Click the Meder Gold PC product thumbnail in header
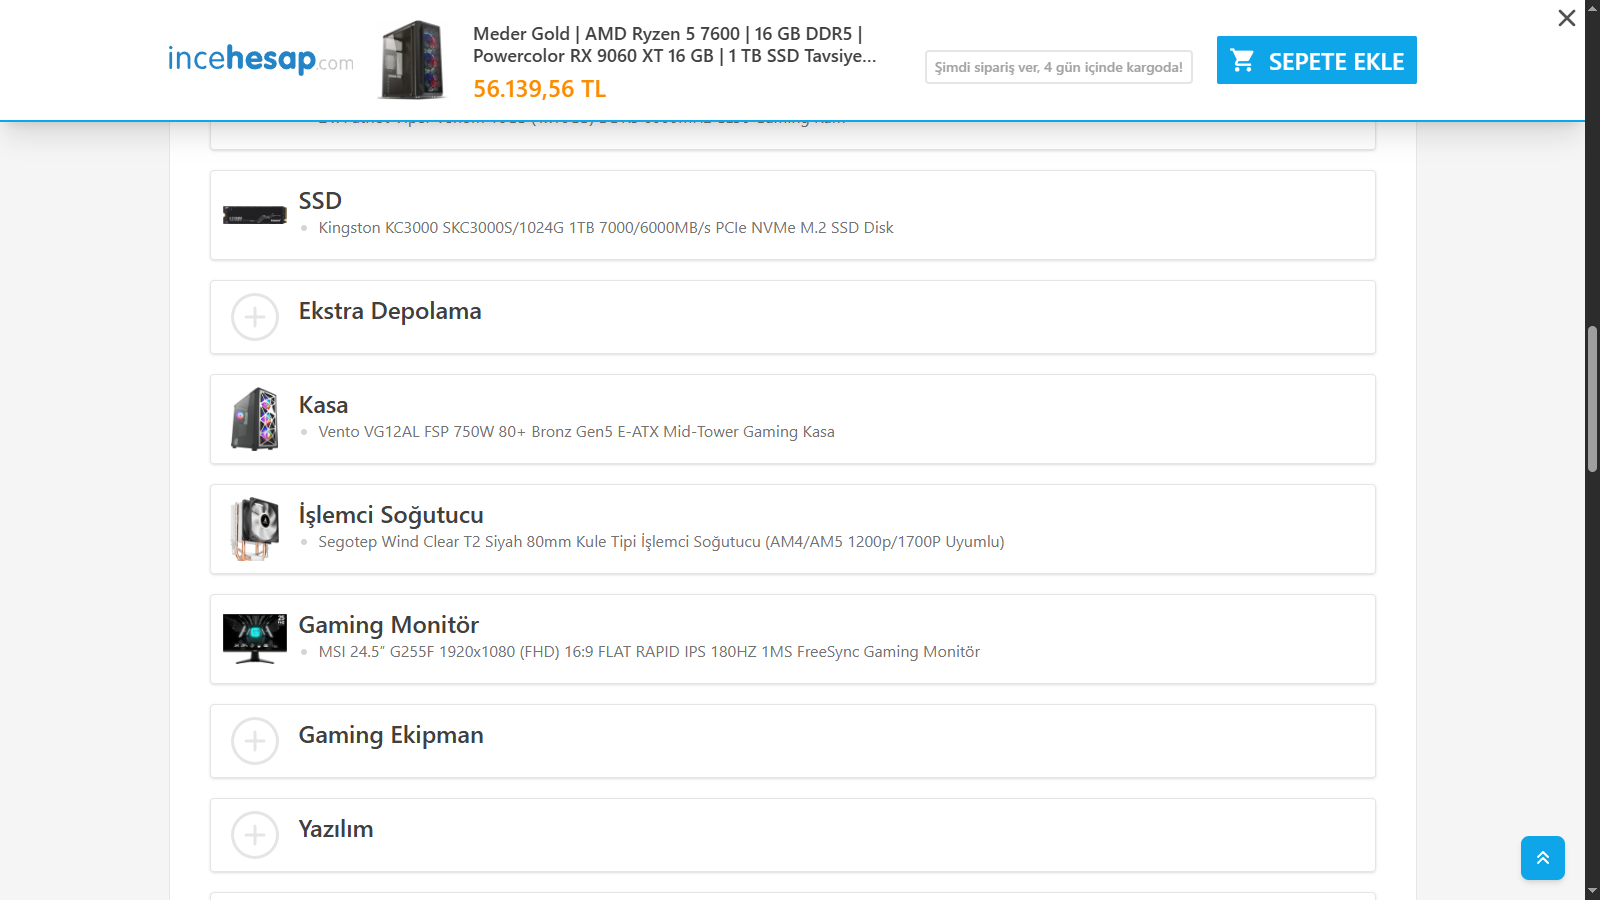The height and width of the screenshot is (900, 1600). 411,60
